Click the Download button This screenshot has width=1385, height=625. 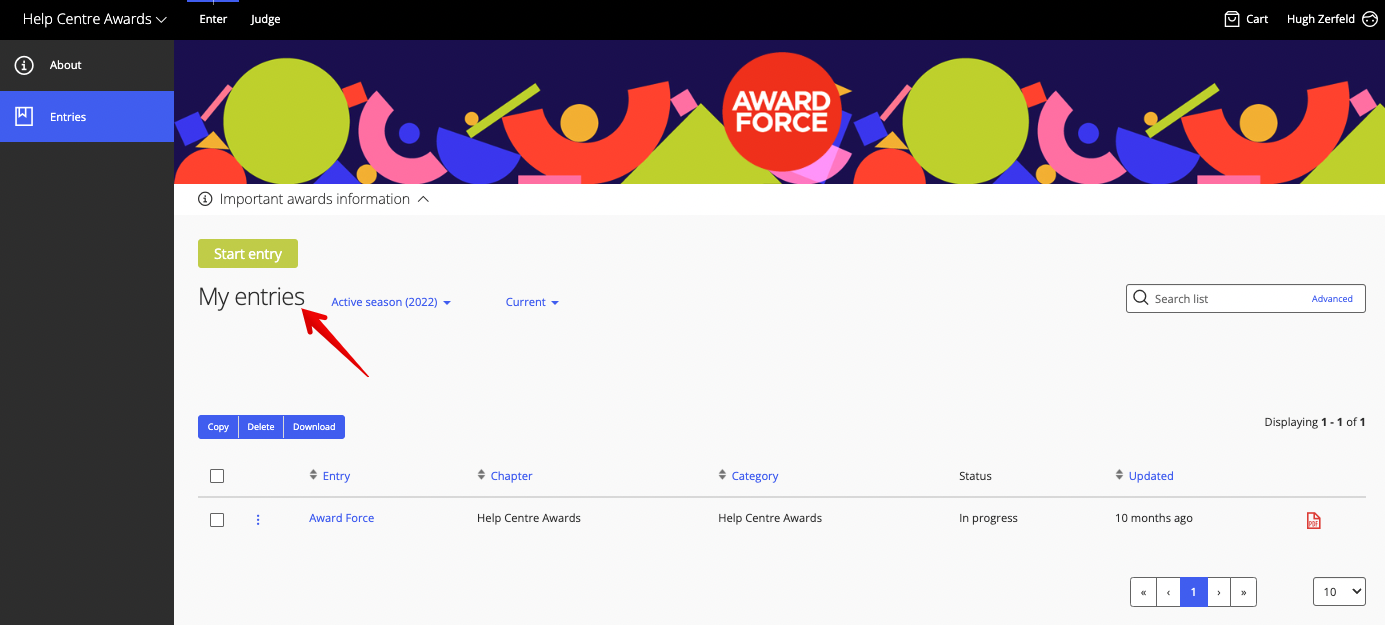click(314, 427)
